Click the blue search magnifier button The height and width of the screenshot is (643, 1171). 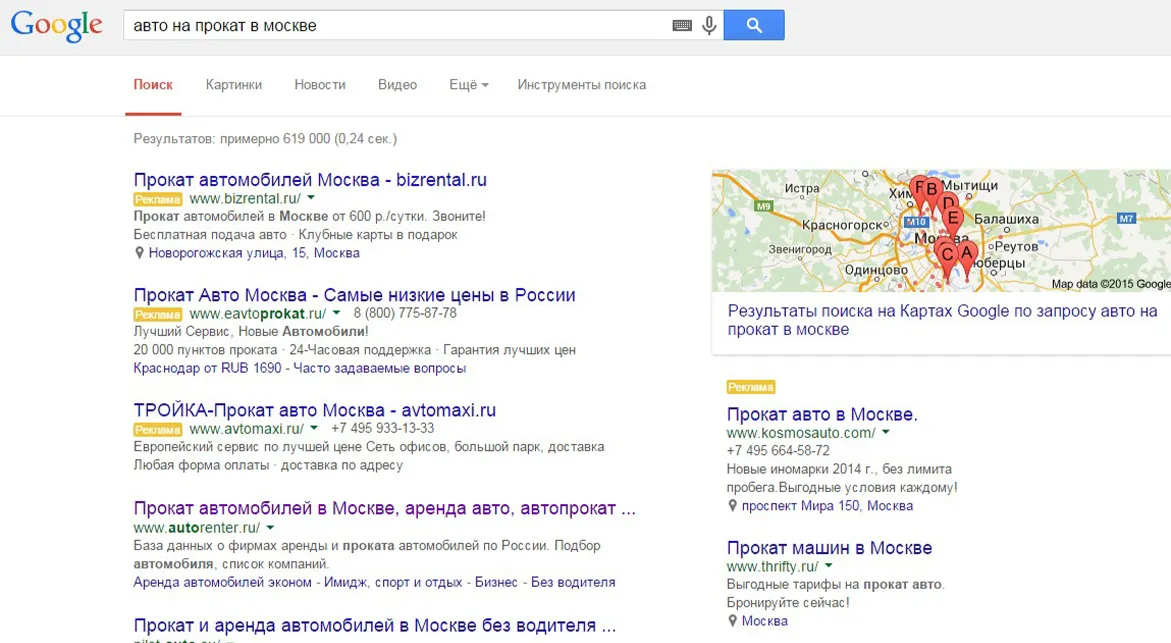754,25
